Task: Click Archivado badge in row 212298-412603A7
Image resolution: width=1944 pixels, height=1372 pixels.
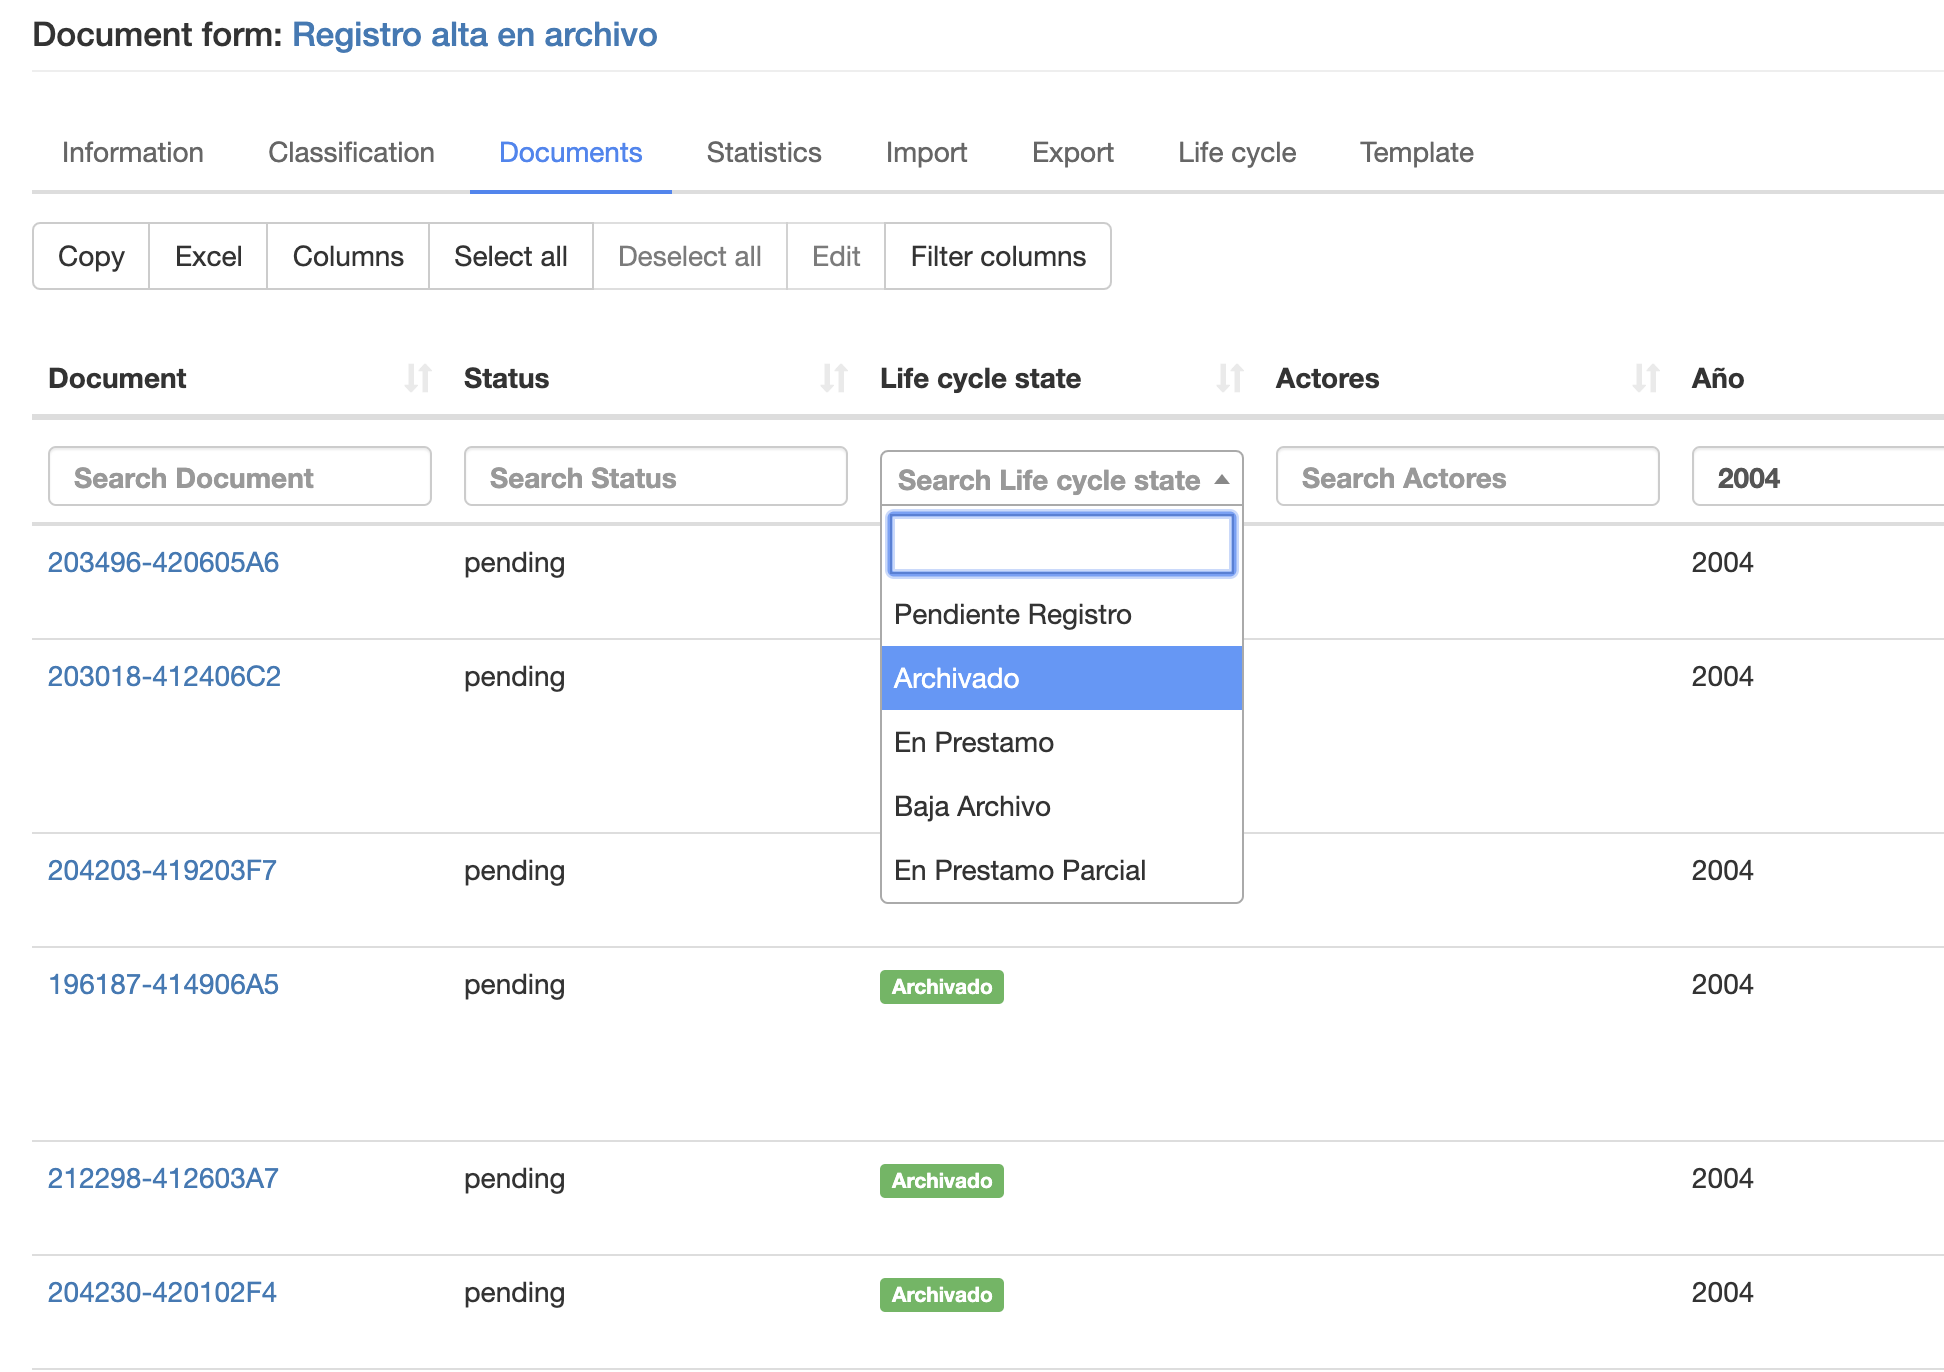Action: pyautogui.click(x=942, y=1181)
